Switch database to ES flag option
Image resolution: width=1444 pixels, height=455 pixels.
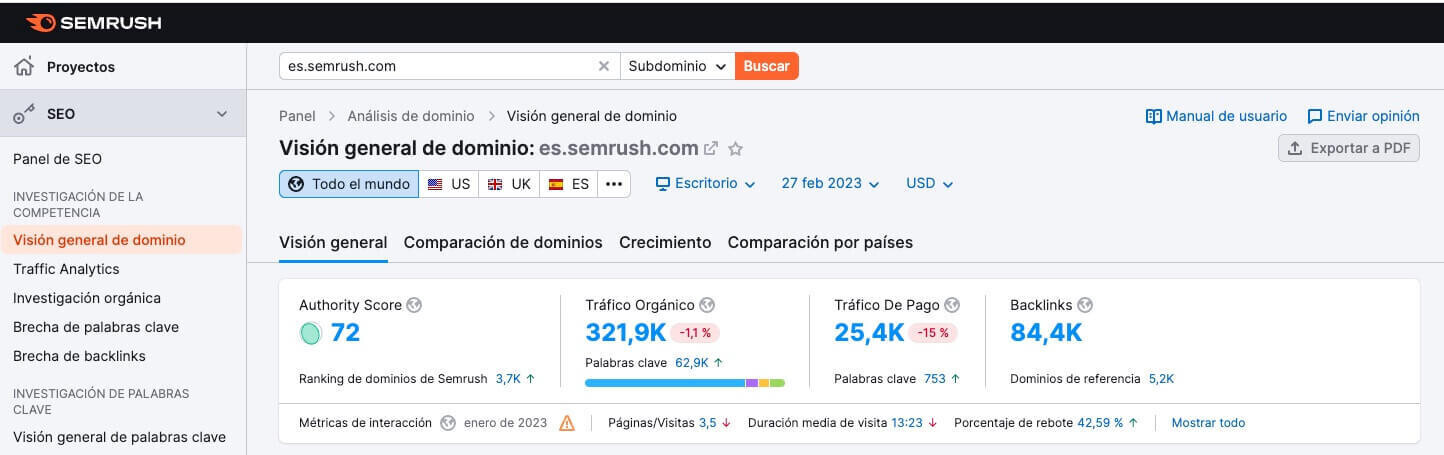pos(568,184)
